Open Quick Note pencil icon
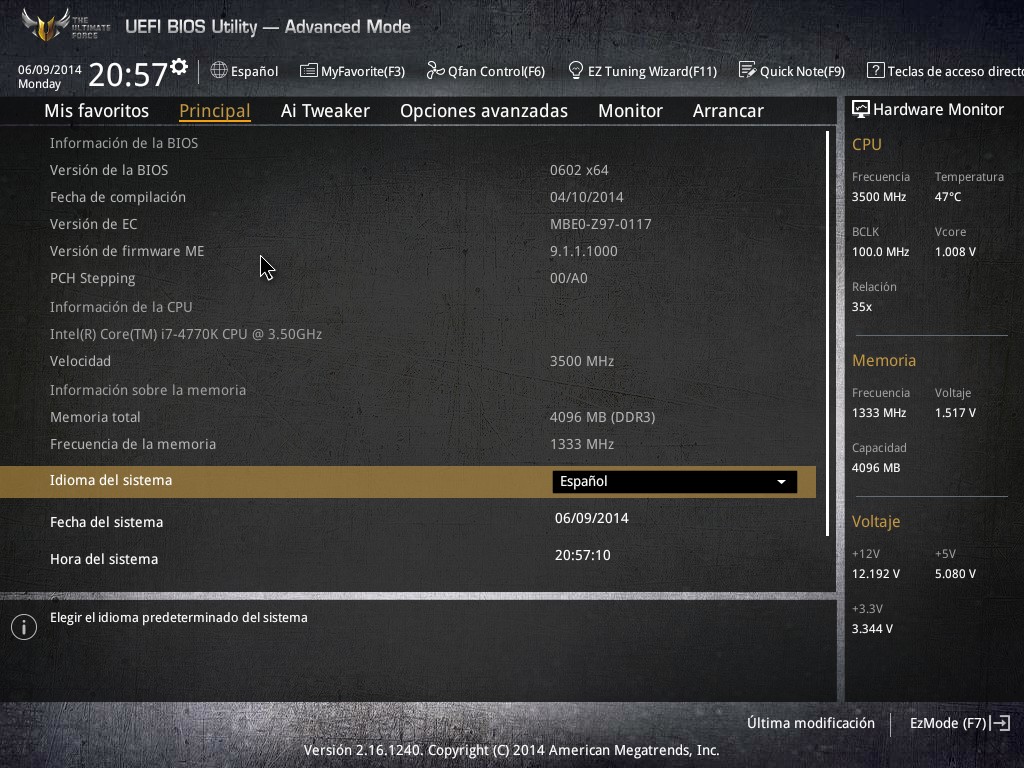Image resolution: width=1024 pixels, height=768 pixels. point(747,70)
